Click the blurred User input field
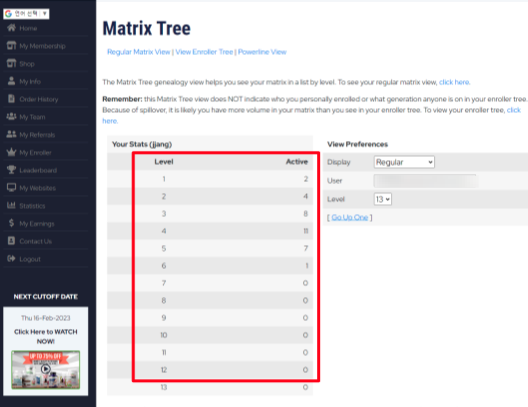528x407 pixels. (426, 181)
